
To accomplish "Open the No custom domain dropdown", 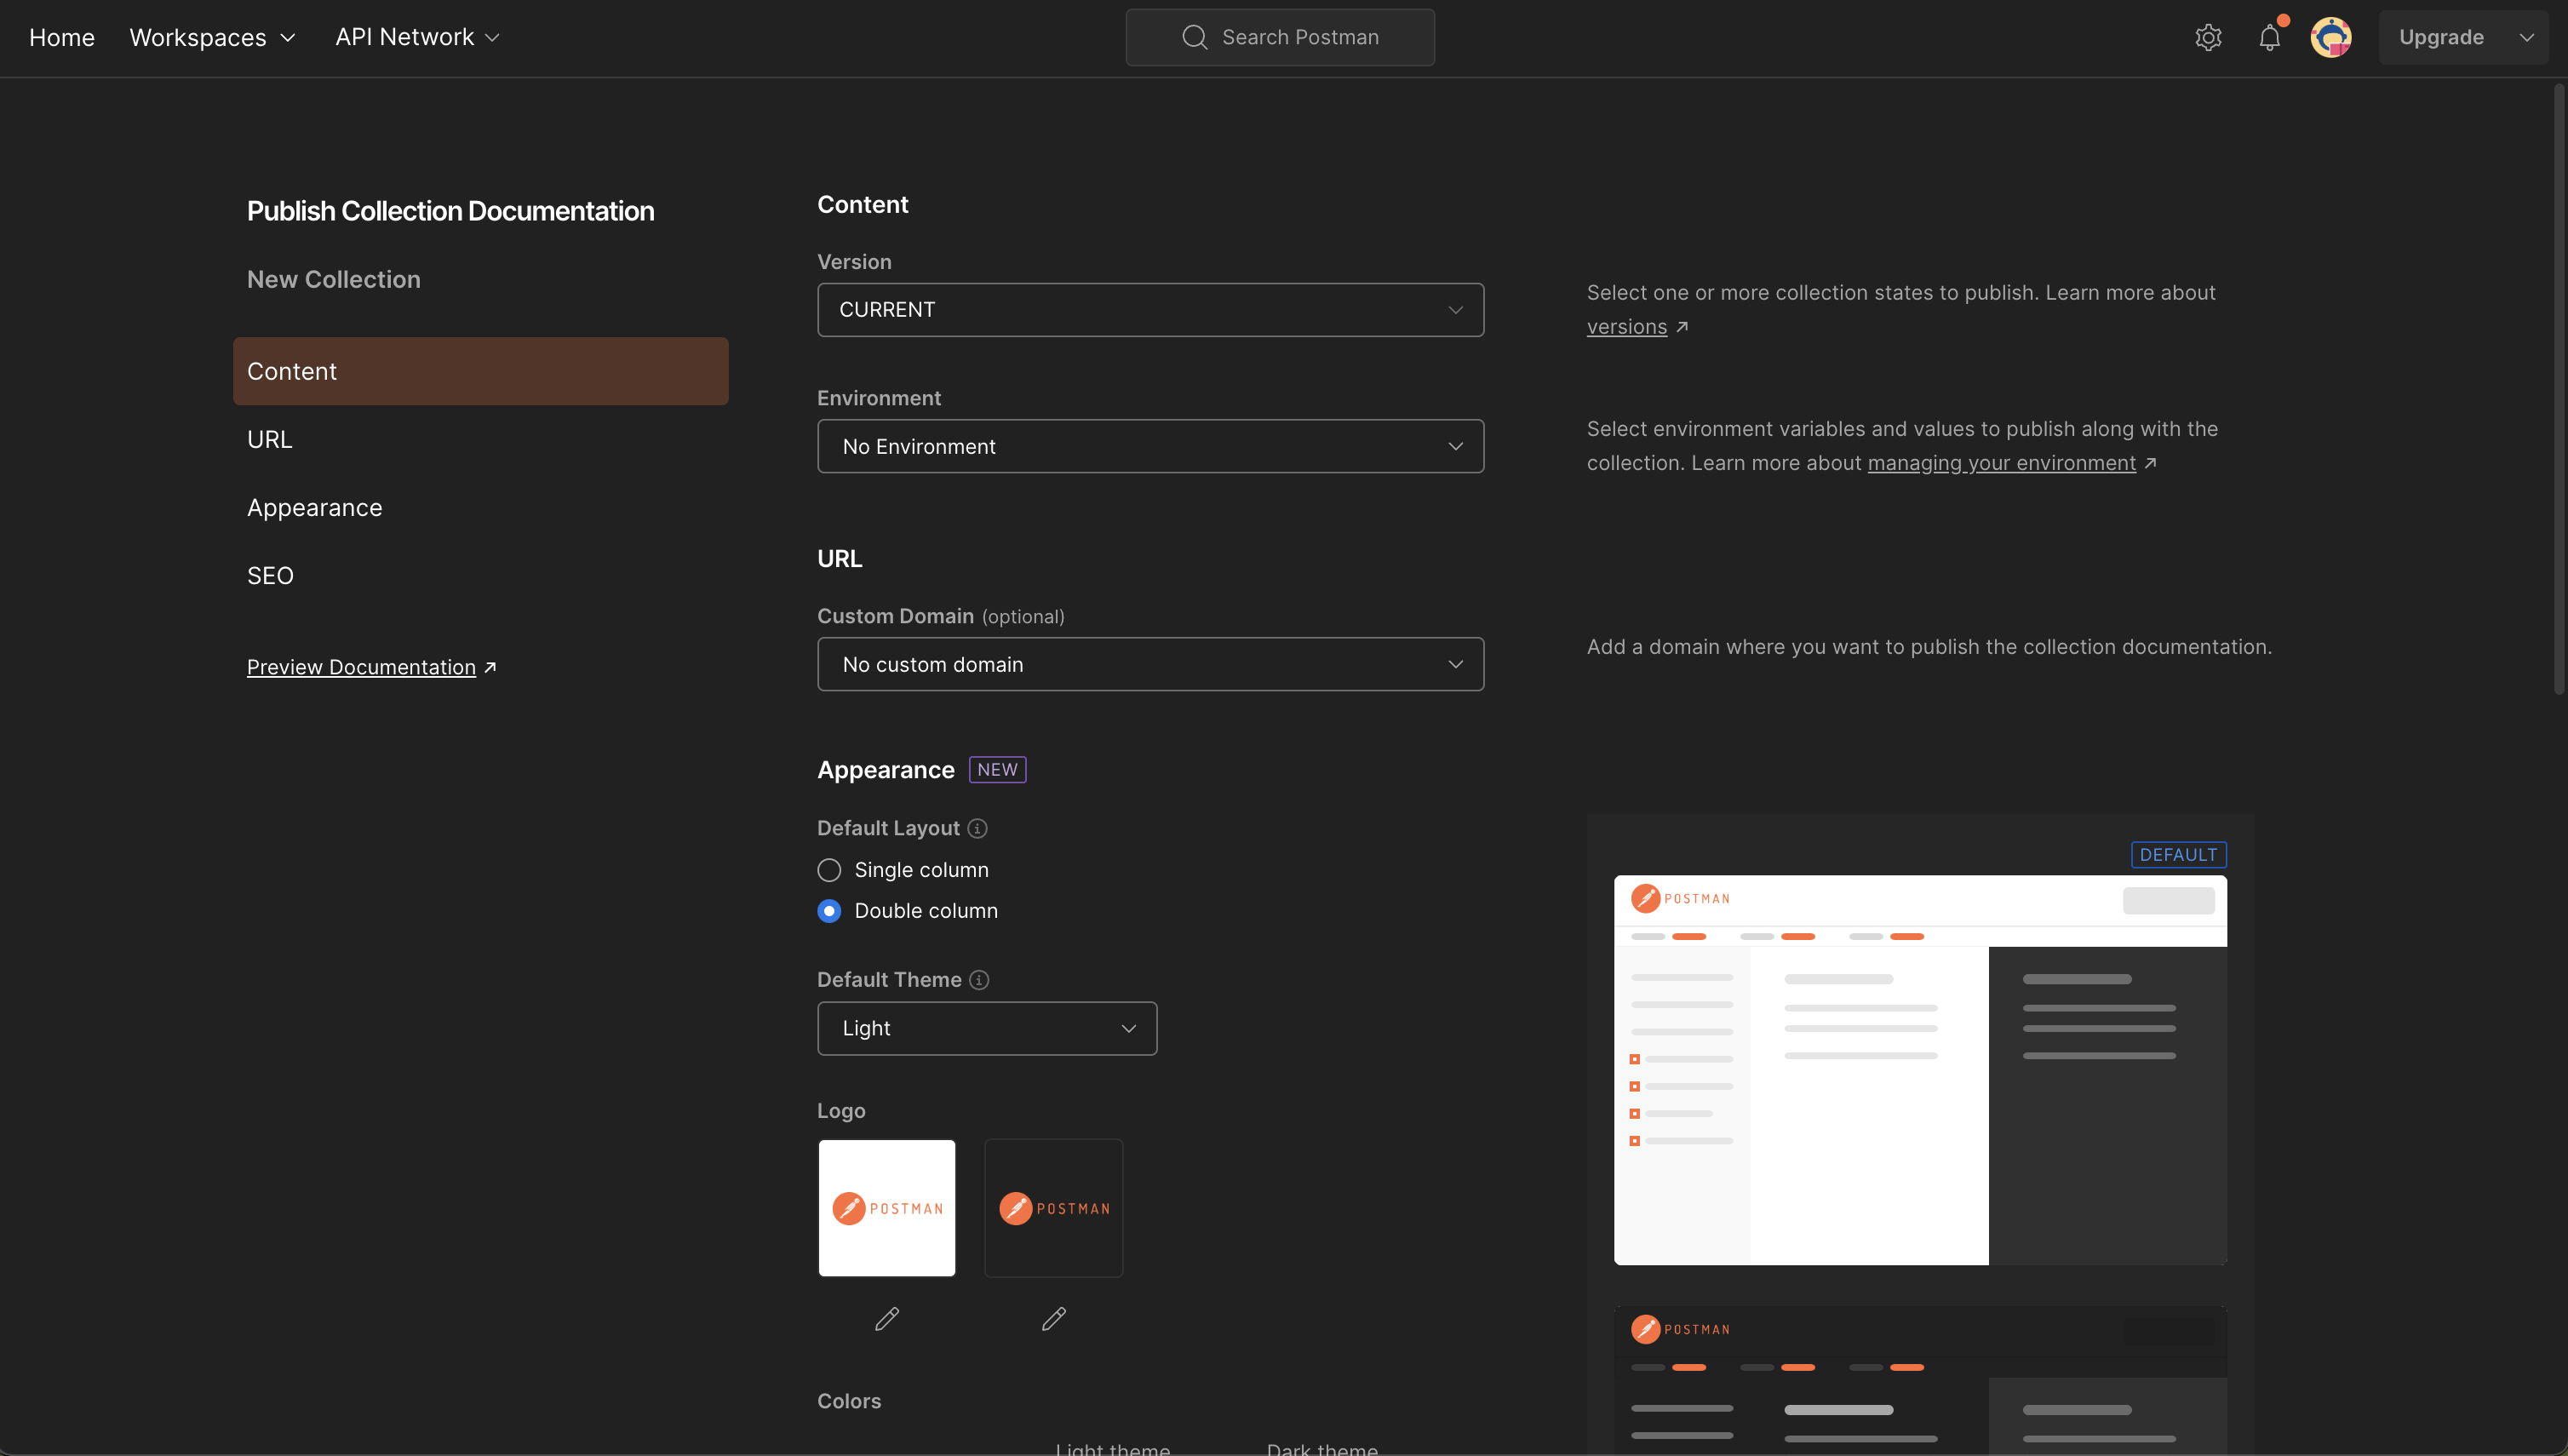I will 1150,664.
